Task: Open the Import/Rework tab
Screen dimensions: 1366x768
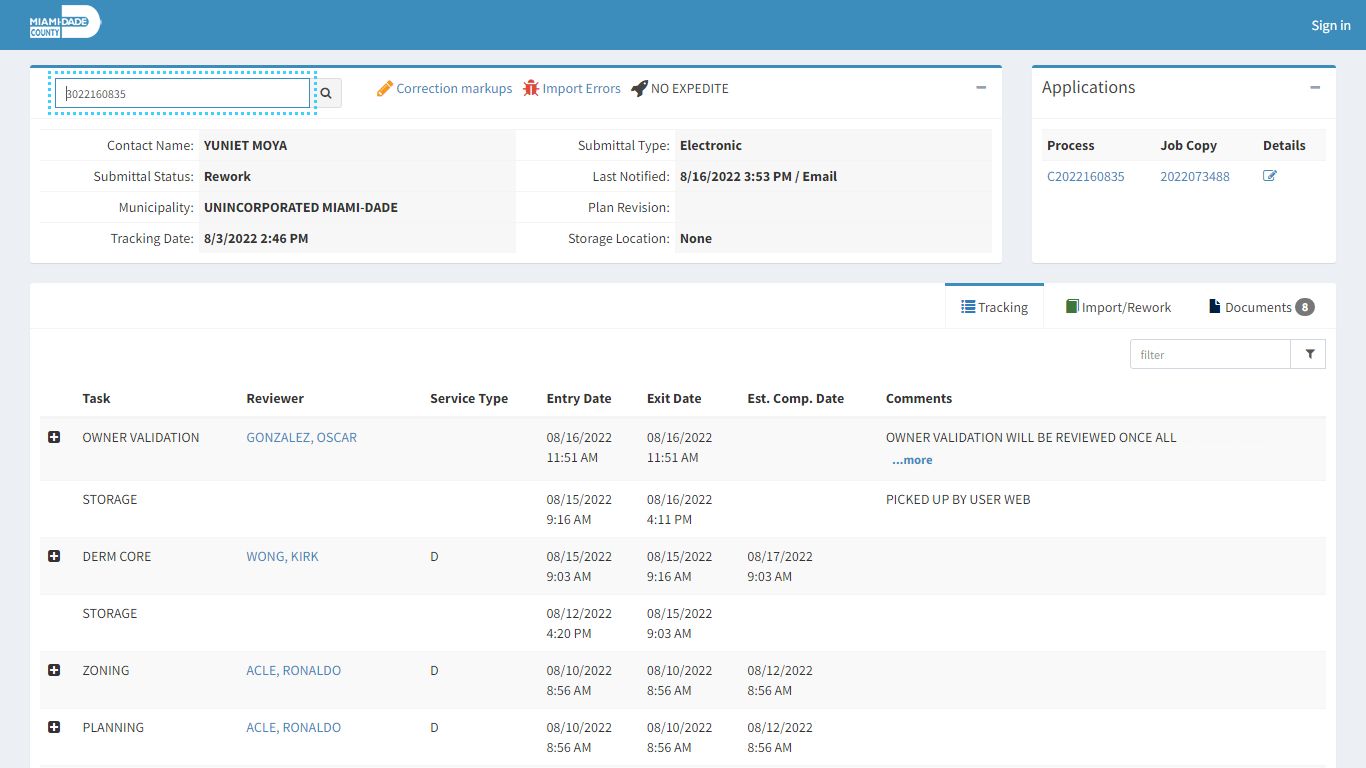Action: [x=1118, y=307]
